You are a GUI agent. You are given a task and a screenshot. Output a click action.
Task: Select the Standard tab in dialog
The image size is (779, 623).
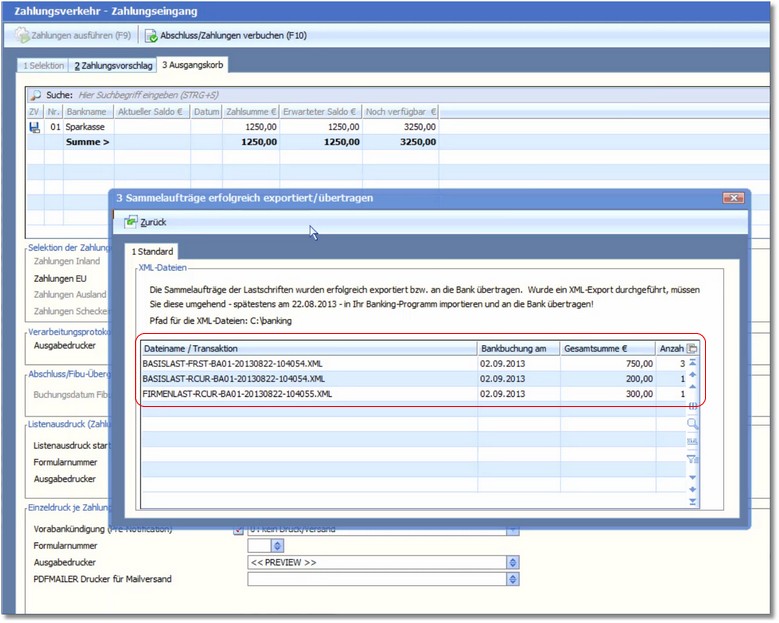tap(152, 251)
